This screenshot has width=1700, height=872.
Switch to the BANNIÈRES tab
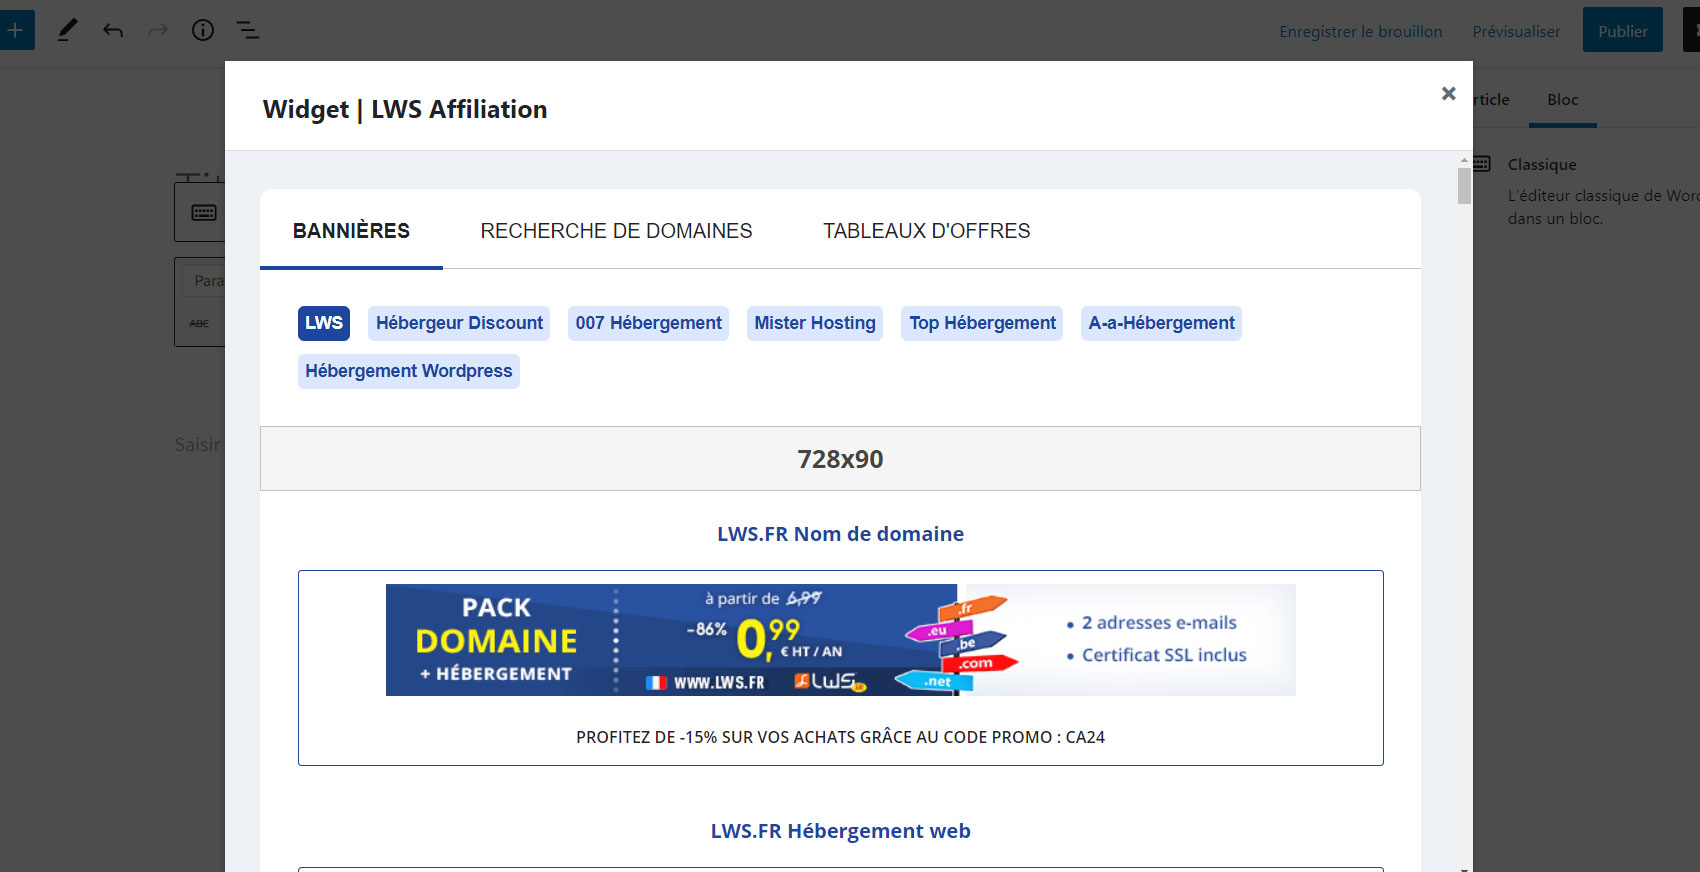[351, 231]
